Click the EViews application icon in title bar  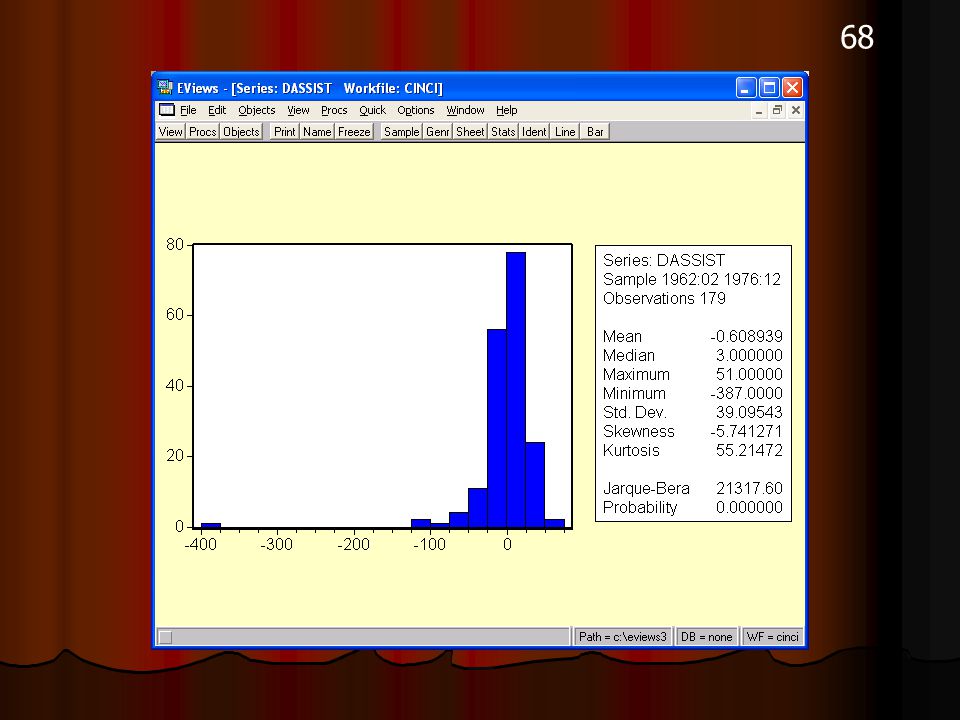(x=165, y=88)
